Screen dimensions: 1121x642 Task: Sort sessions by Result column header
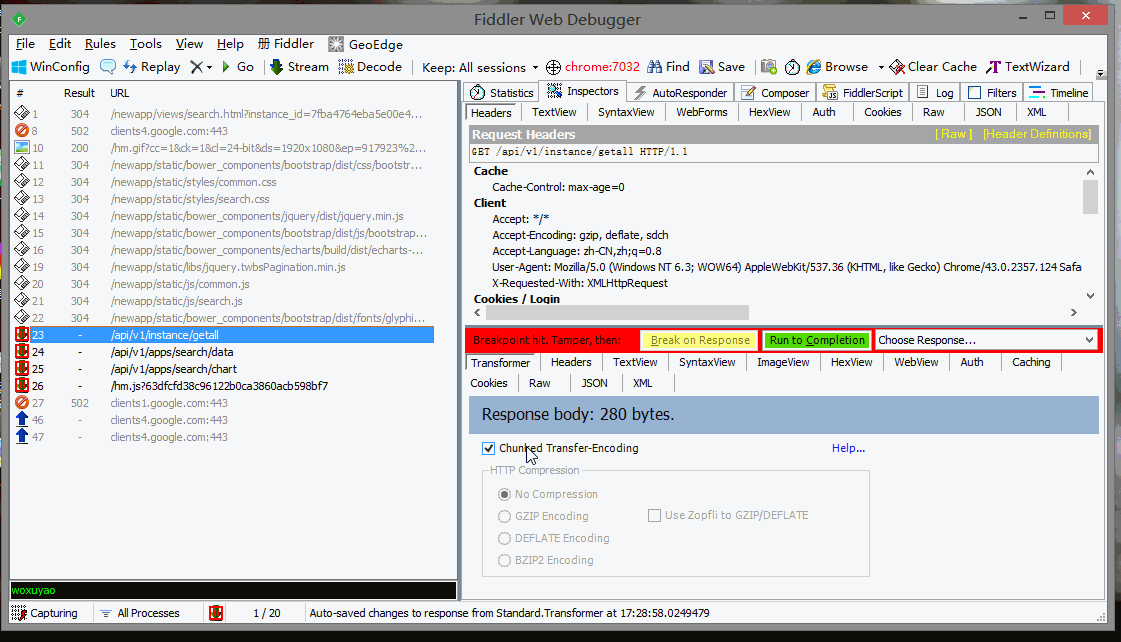coord(79,93)
